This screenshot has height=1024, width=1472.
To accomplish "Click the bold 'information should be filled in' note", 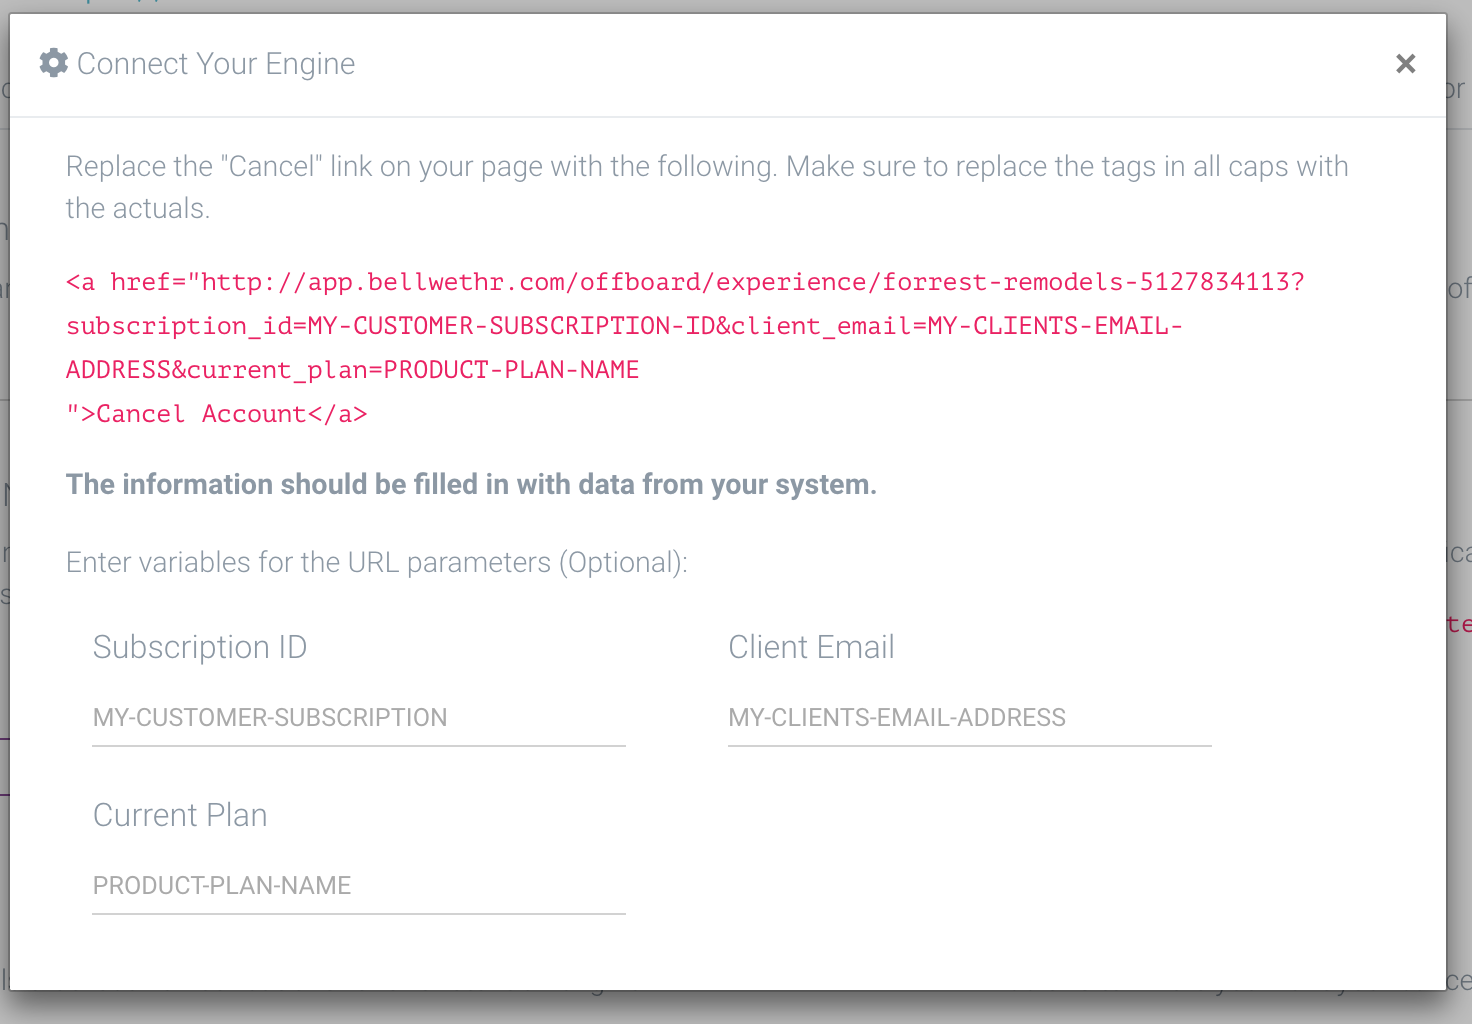I will point(471,485).
